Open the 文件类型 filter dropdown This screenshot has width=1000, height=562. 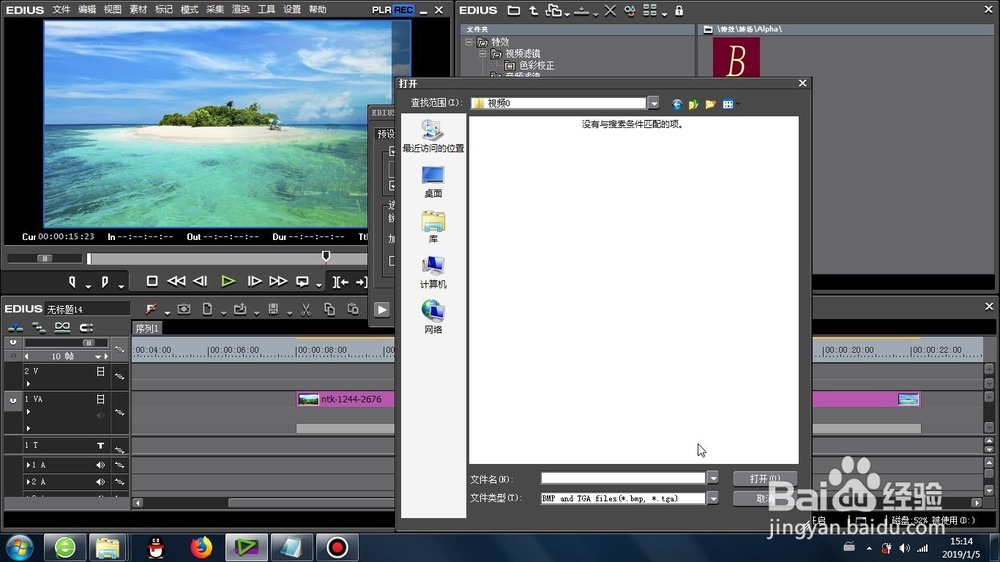pos(713,498)
